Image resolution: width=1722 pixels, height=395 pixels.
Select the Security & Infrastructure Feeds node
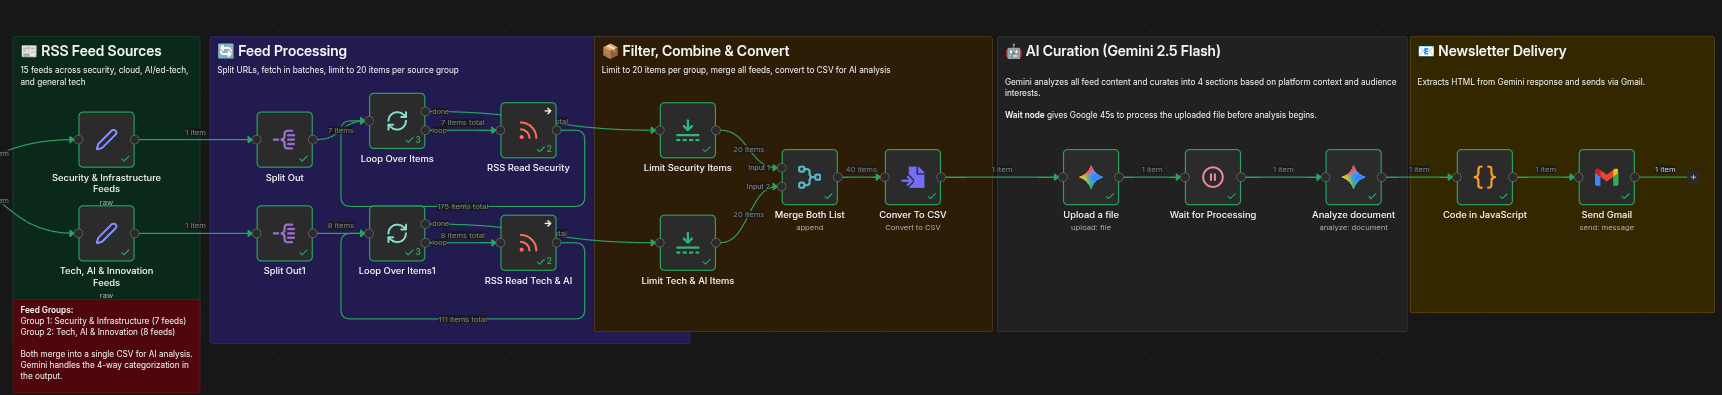point(106,140)
